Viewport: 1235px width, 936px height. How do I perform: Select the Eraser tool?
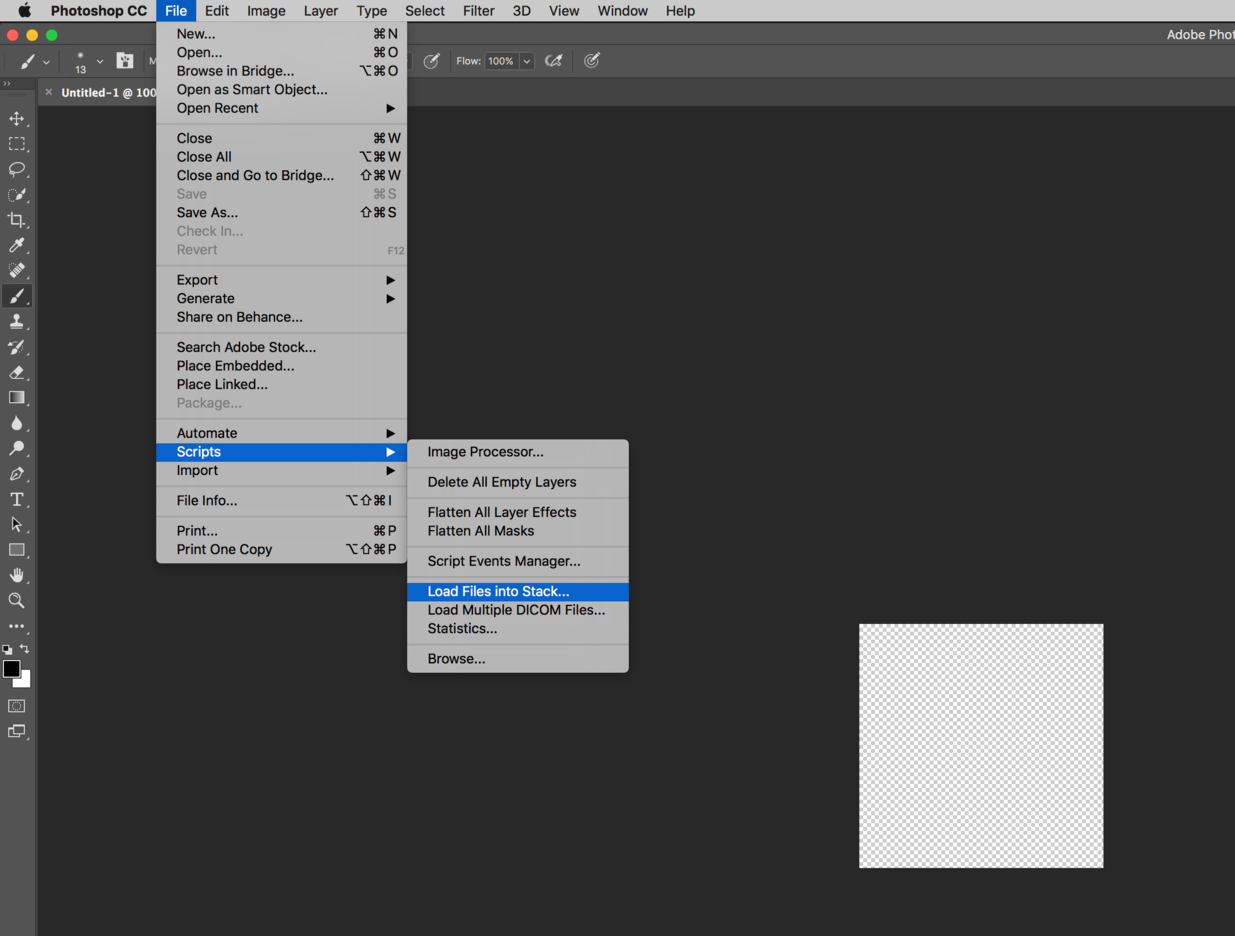[x=17, y=372]
